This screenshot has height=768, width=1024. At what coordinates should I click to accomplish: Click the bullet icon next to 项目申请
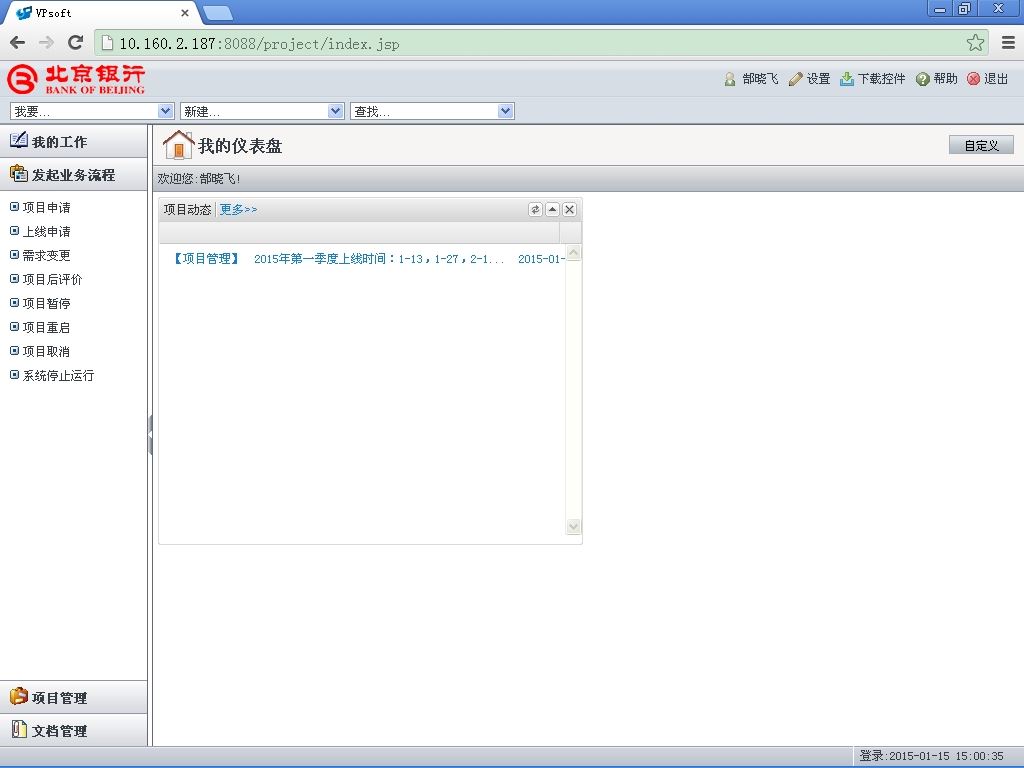[x=14, y=207]
